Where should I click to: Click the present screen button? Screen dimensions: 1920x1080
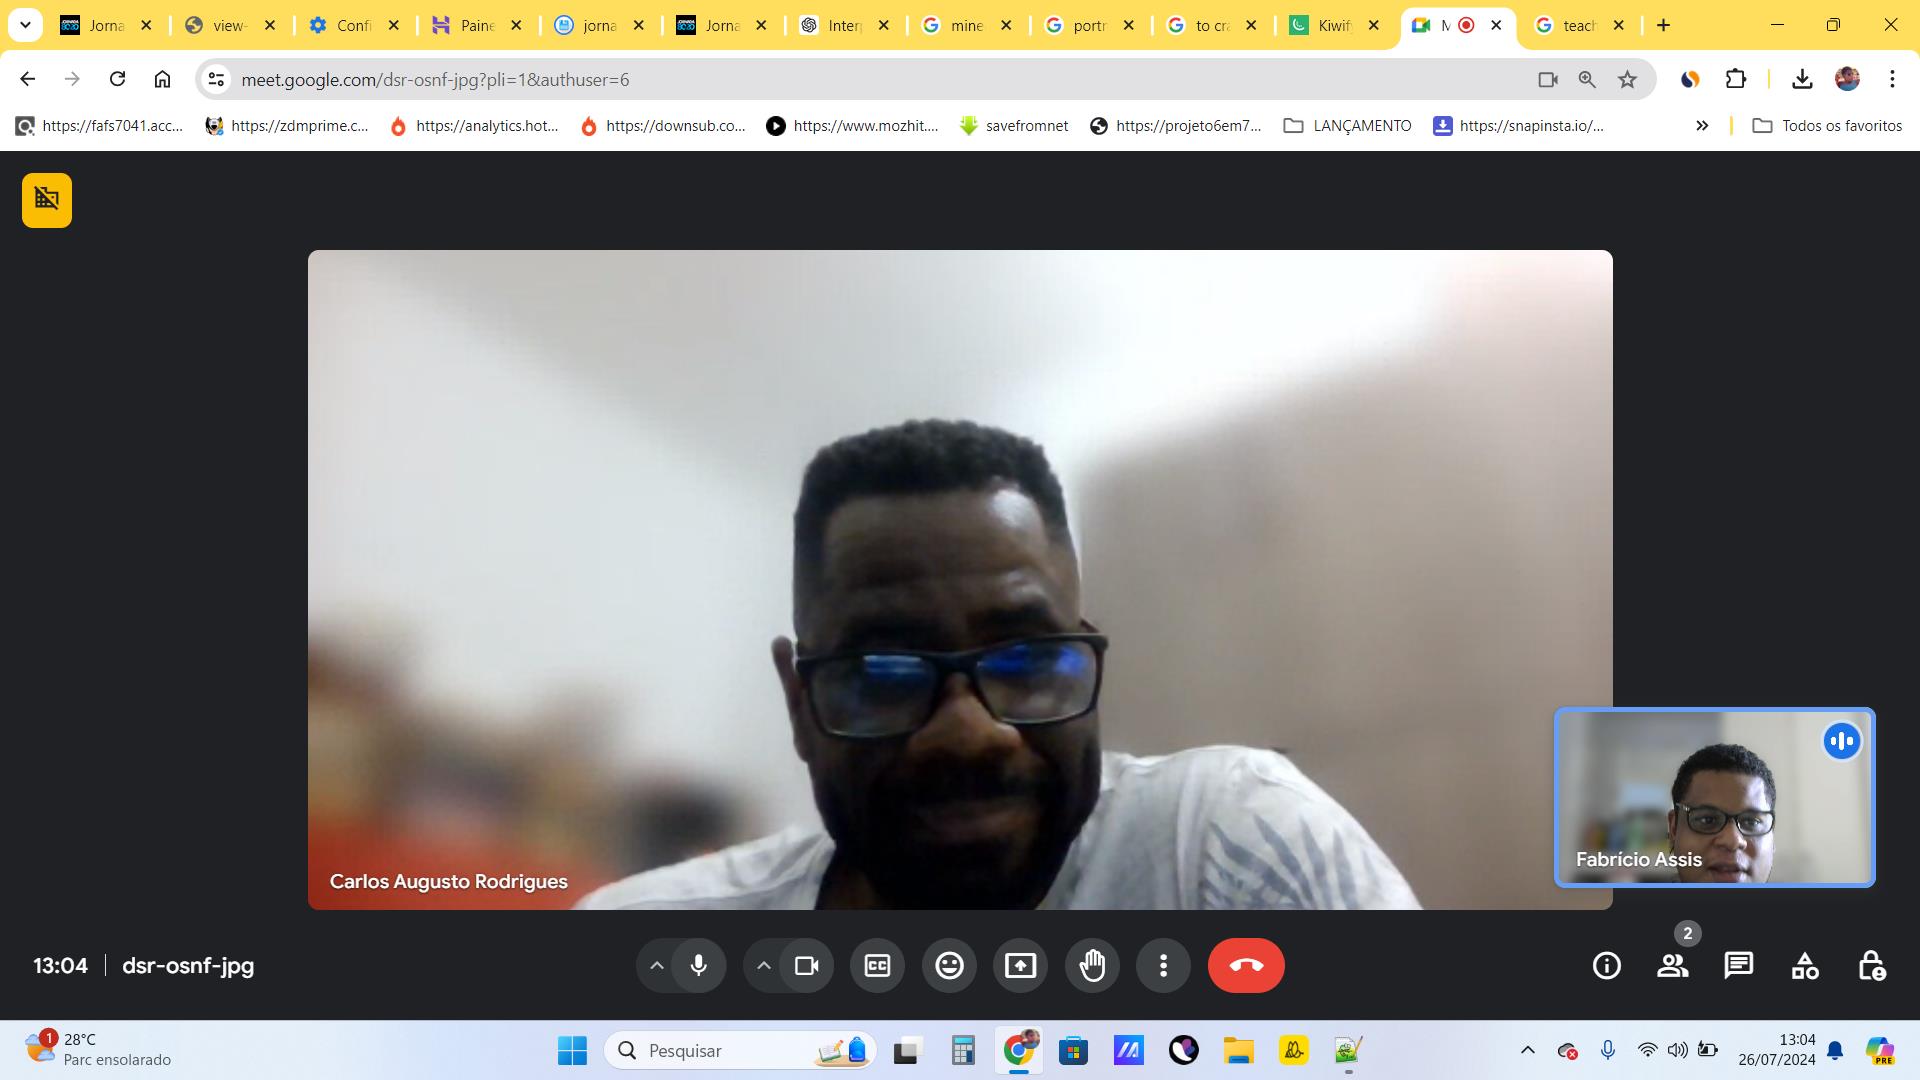(x=1020, y=965)
